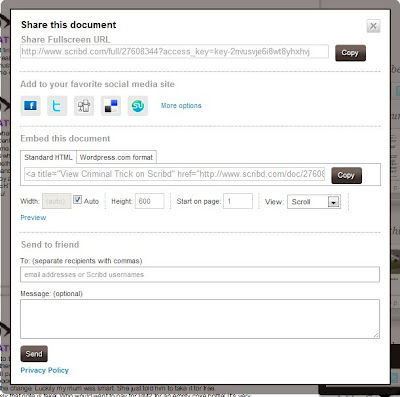Focus the Width input field
The width and height of the screenshot is (400, 397).
(x=57, y=201)
